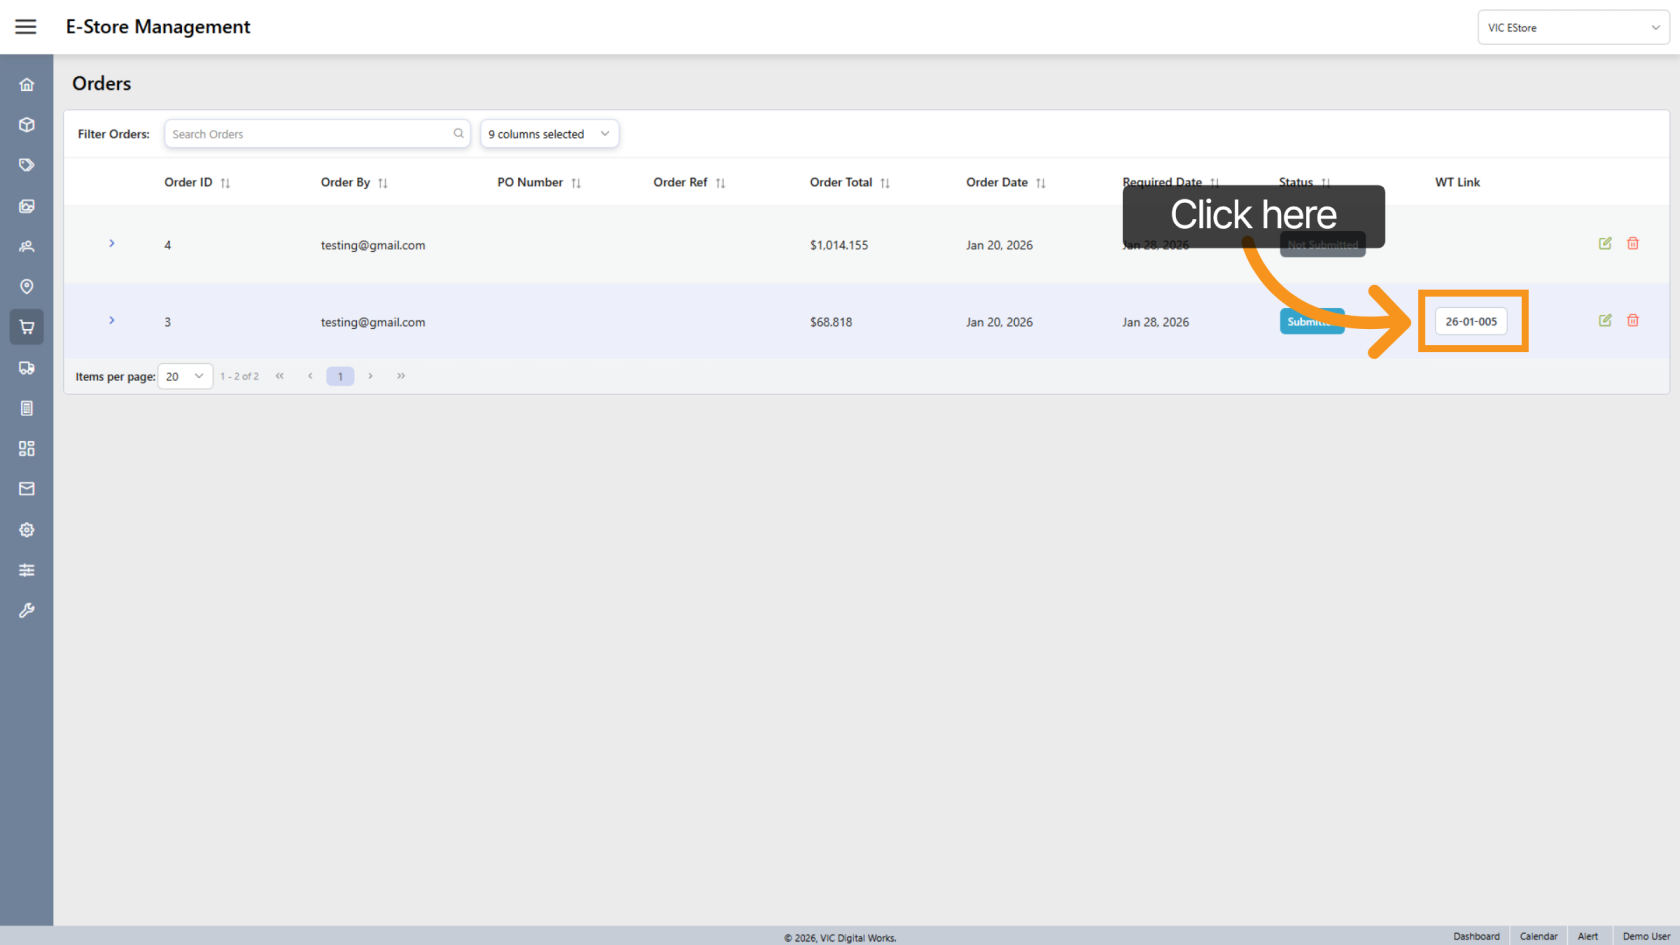Open the VIC EStore store dropdown
The width and height of the screenshot is (1680, 945).
1573,28
